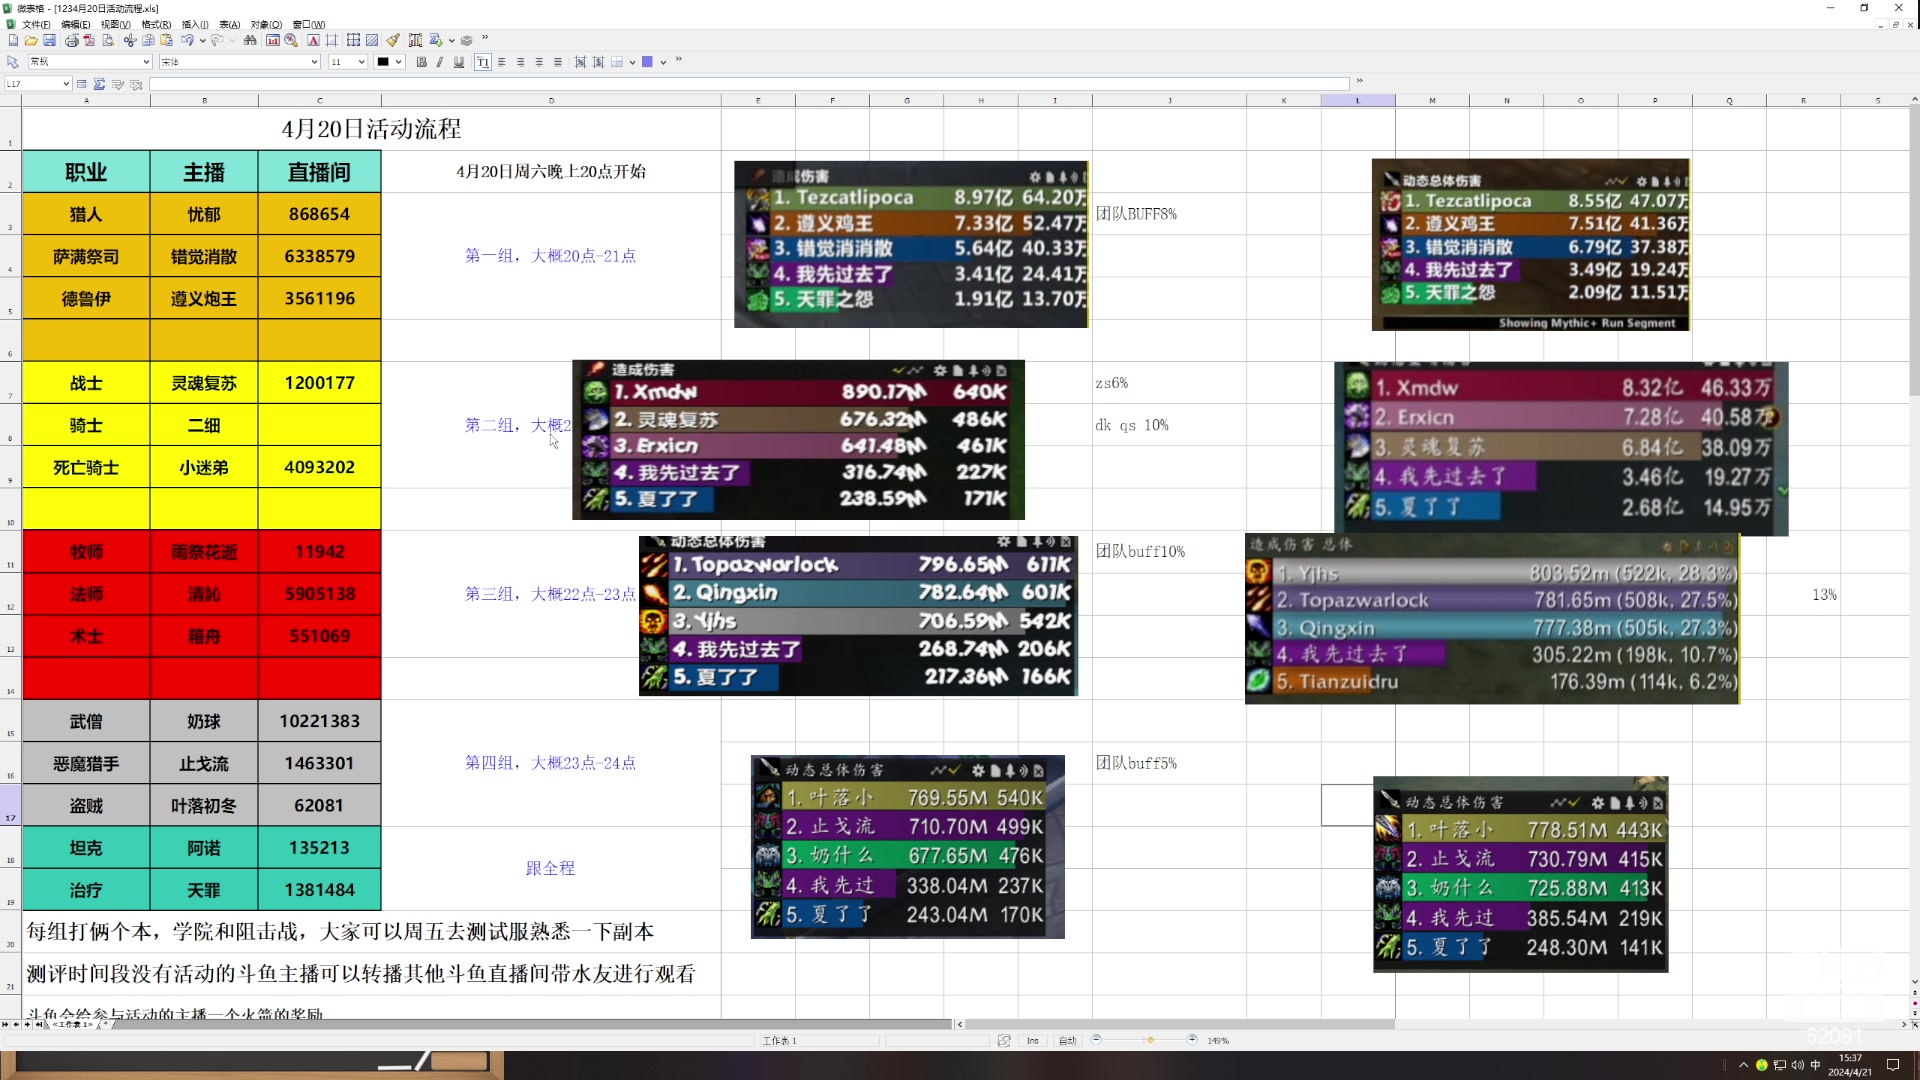Print the worksheet using printer icon

tap(73, 40)
